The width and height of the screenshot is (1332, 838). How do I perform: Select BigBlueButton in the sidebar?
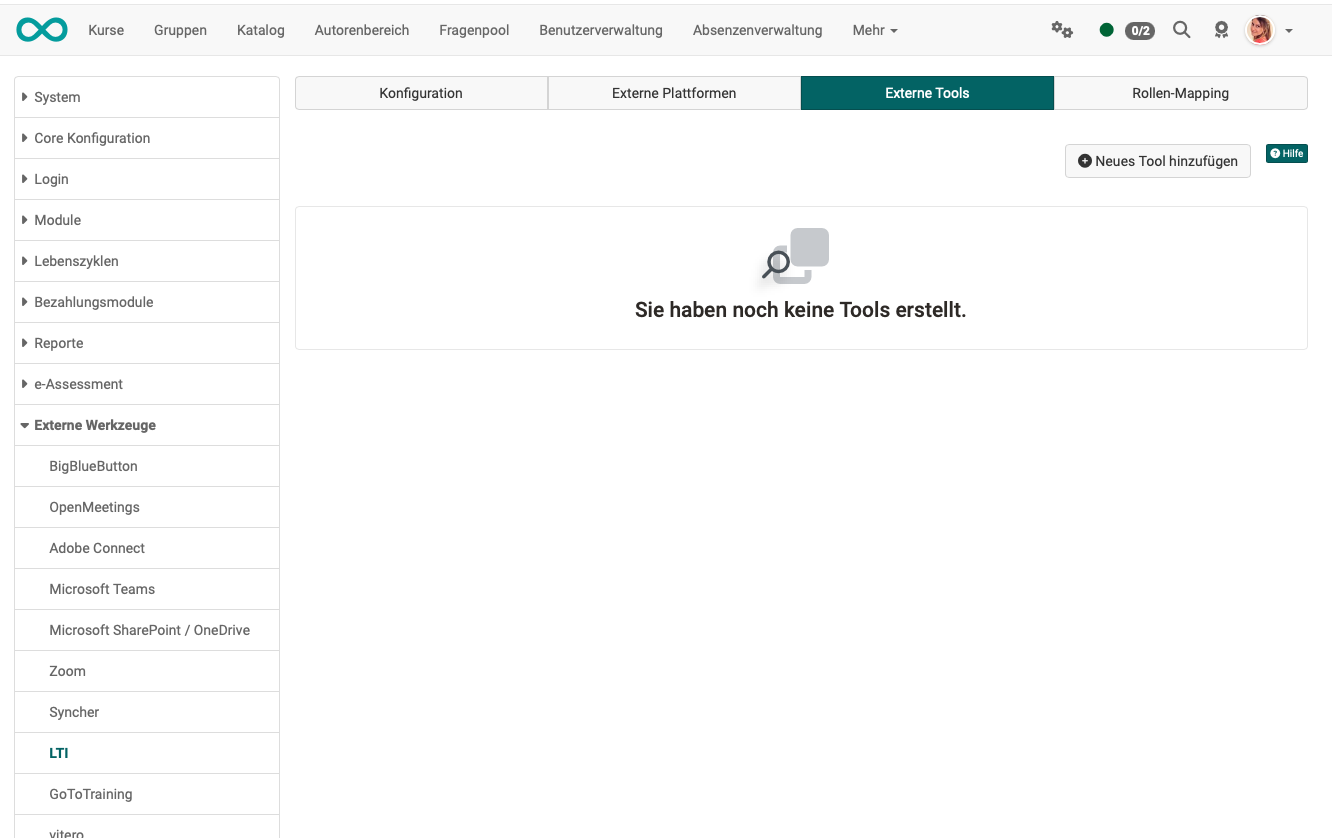(x=93, y=466)
